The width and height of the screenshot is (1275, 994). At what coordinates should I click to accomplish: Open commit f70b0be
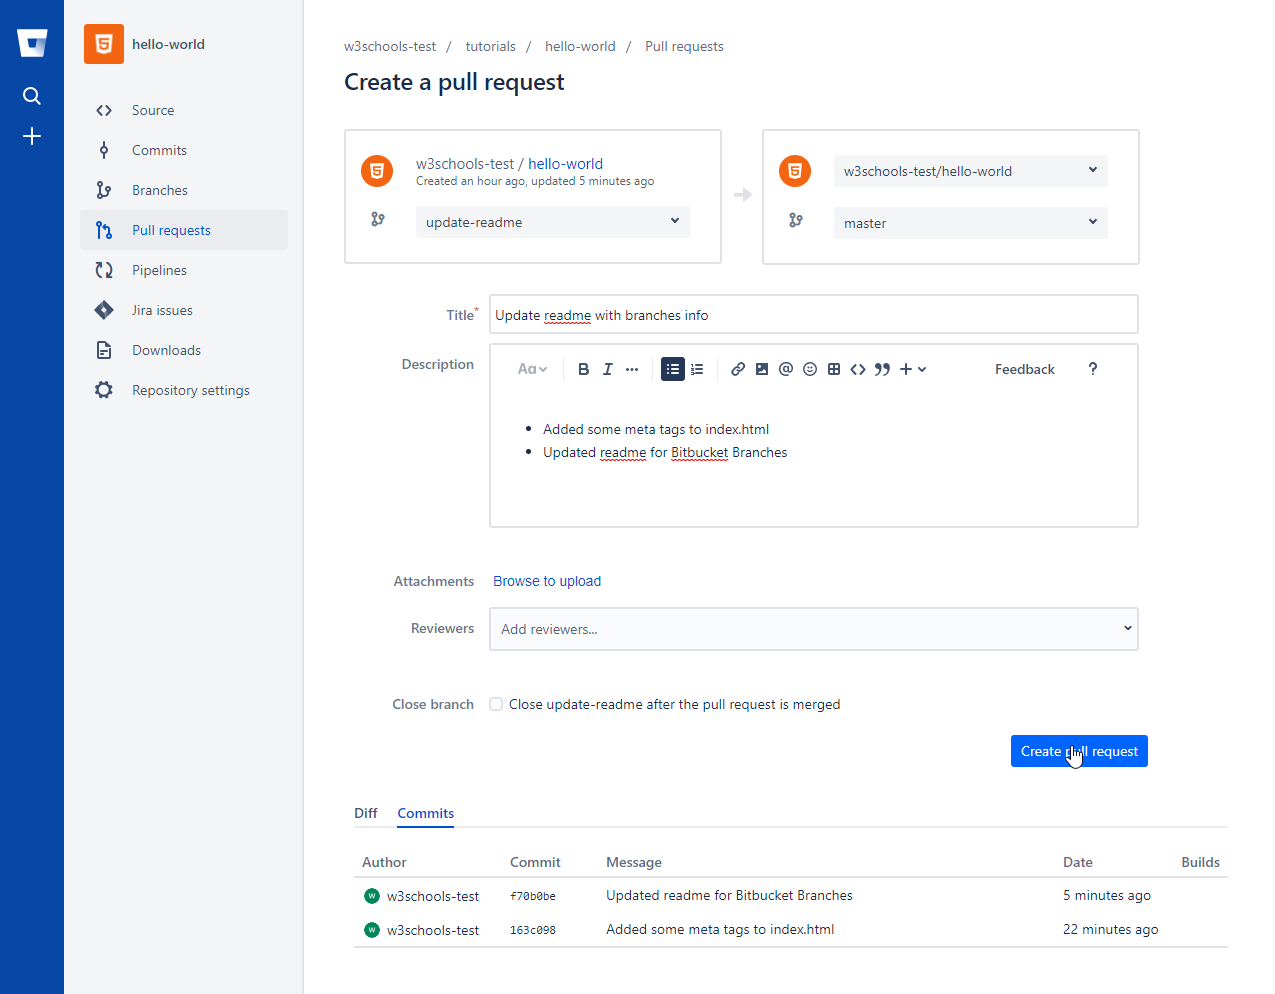pyautogui.click(x=533, y=896)
